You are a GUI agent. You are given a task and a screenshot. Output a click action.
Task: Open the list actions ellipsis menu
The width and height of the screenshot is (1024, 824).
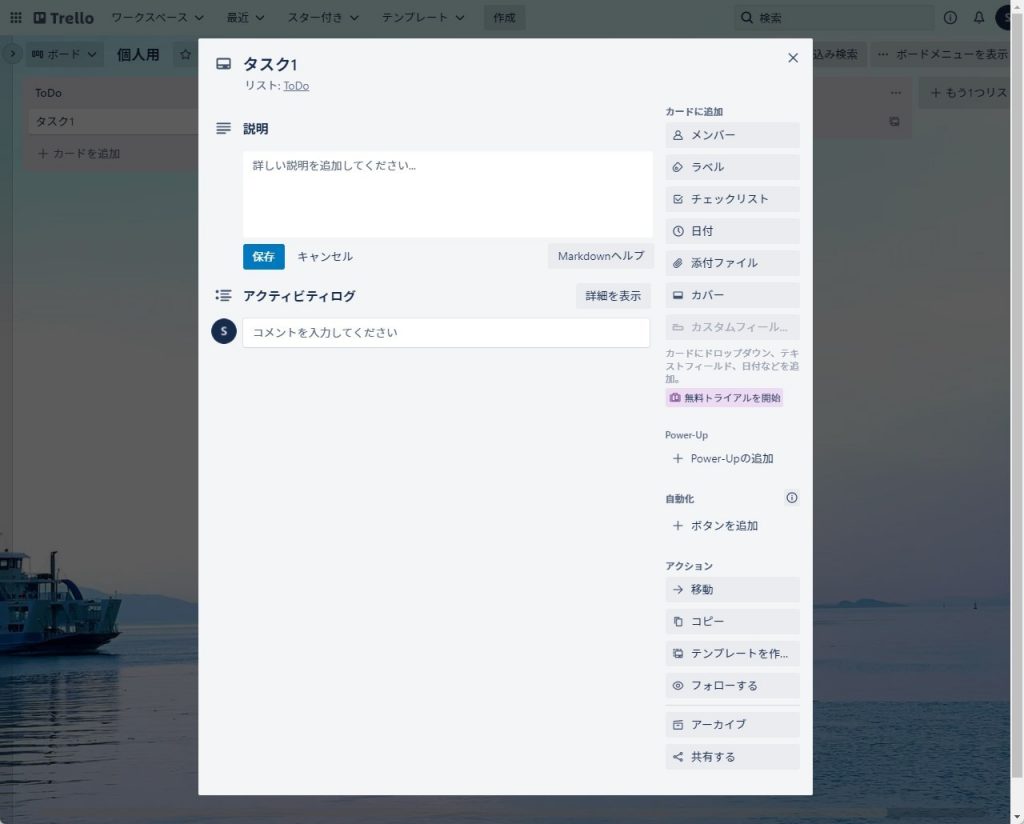coord(895,93)
